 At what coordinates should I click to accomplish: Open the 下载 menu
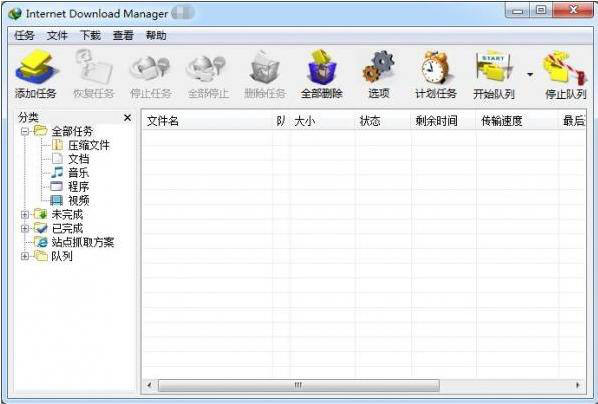coord(90,35)
